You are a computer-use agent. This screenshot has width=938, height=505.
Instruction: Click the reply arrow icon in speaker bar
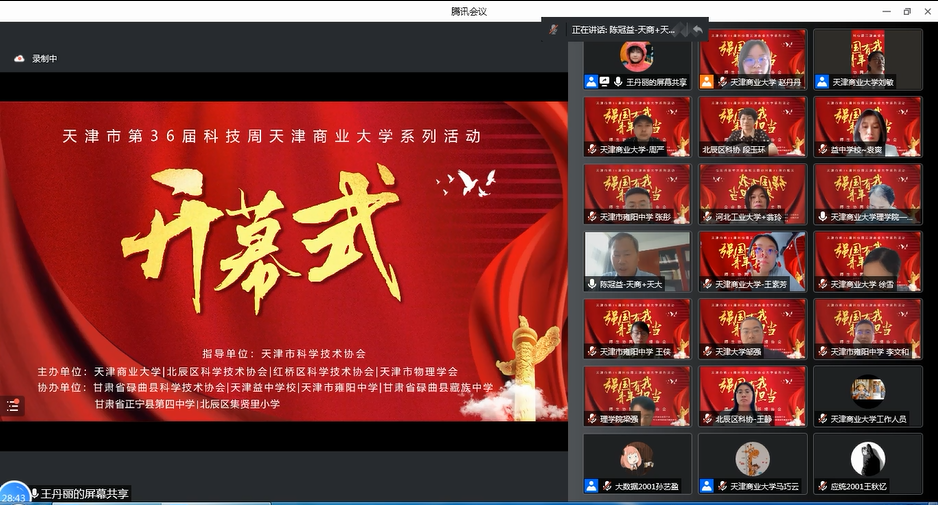point(697,29)
